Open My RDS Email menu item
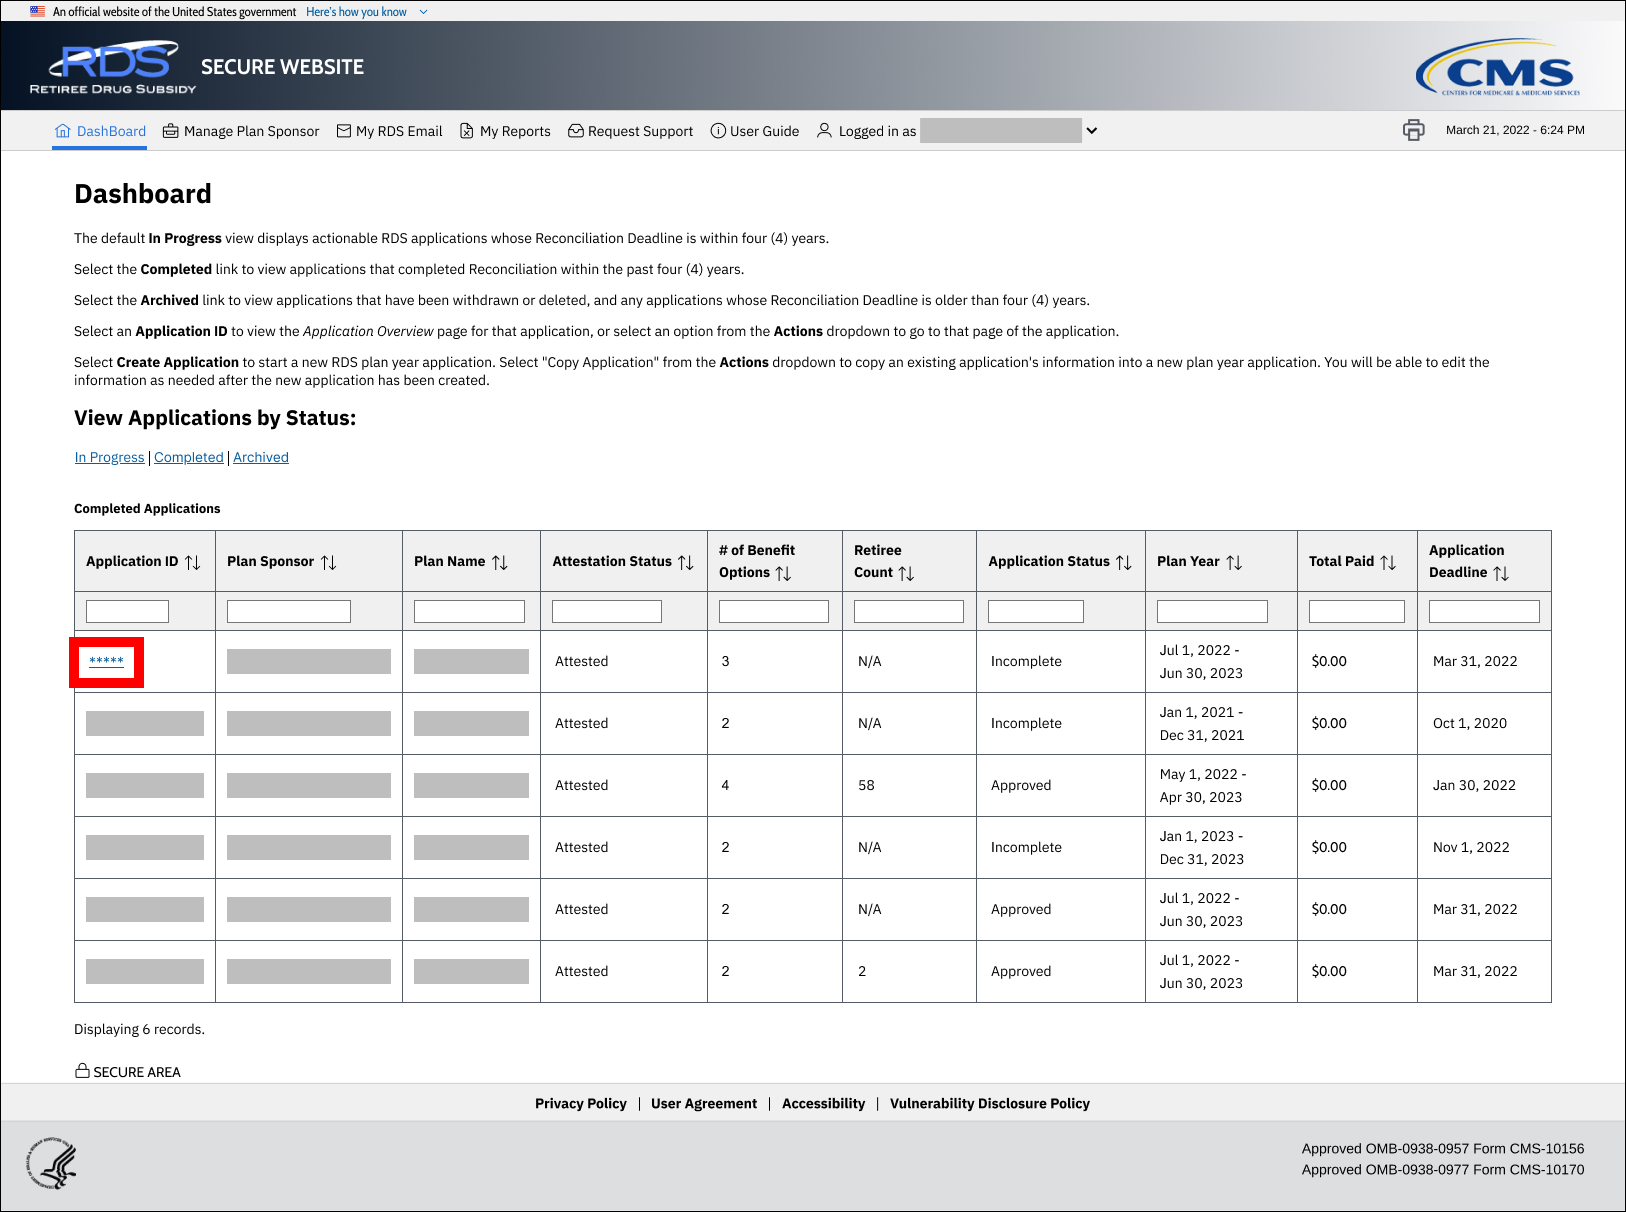Screen dimensions: 1626x1212 tap(389, 131)
